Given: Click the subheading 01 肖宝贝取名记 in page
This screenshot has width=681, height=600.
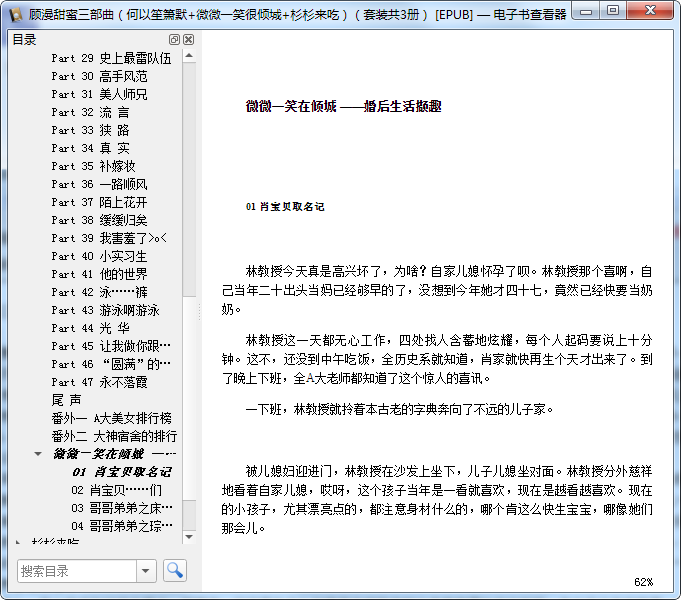Looking at the screenshot, I should (x=285, y=207).
